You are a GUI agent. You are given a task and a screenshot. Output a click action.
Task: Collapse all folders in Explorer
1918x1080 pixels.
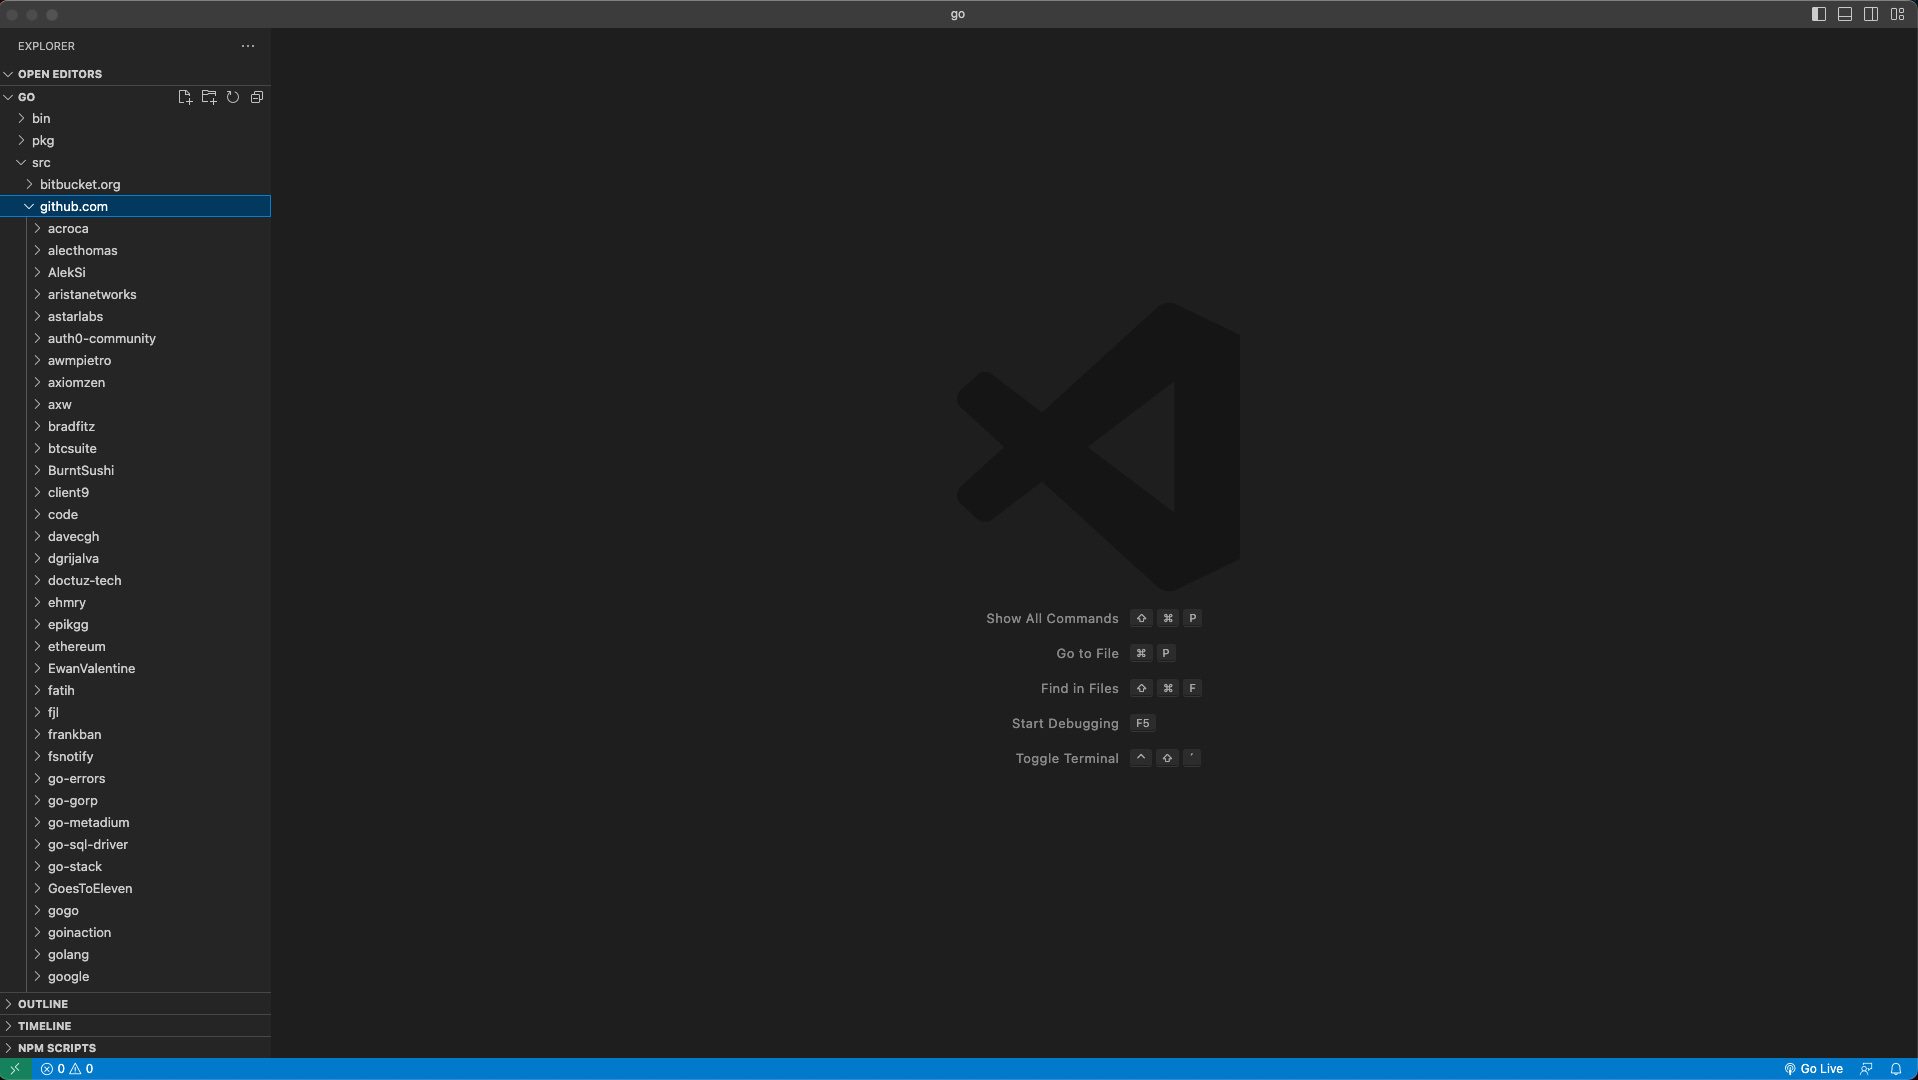click(x=257, y=97)
